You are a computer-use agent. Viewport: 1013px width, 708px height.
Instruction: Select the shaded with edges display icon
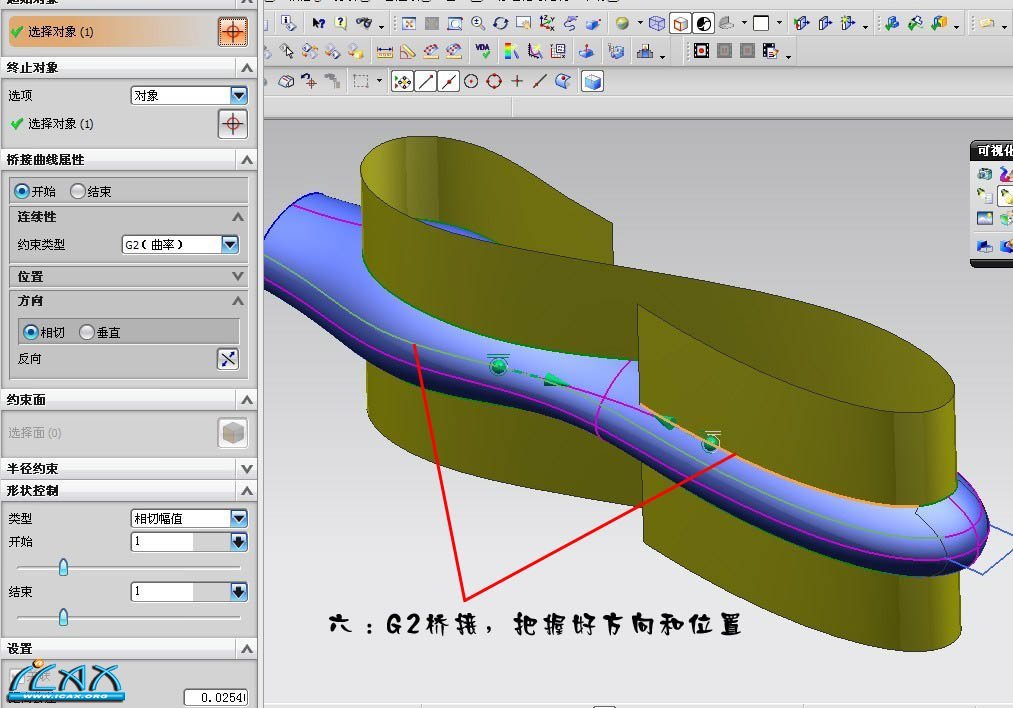680,23
